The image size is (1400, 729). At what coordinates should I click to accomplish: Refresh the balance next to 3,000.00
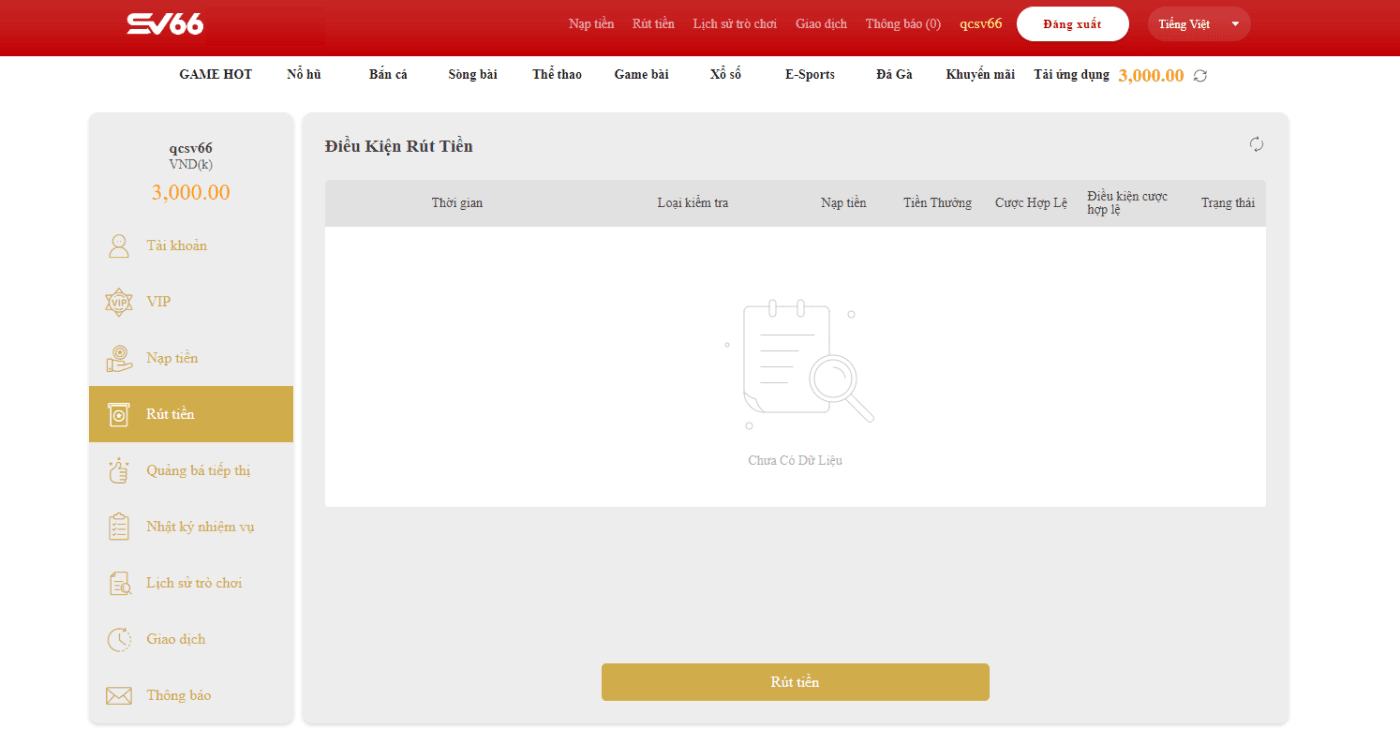click(x=1200, y=76)
